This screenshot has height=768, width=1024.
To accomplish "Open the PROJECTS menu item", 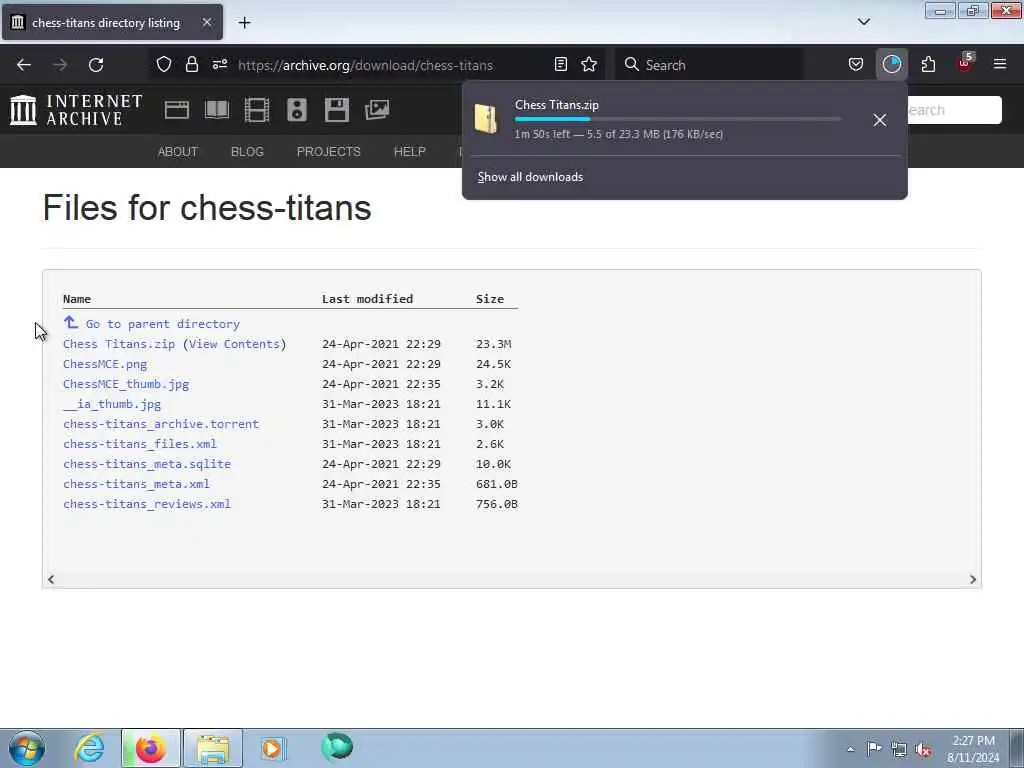I will pyautogui.click(x=328, y=152).
